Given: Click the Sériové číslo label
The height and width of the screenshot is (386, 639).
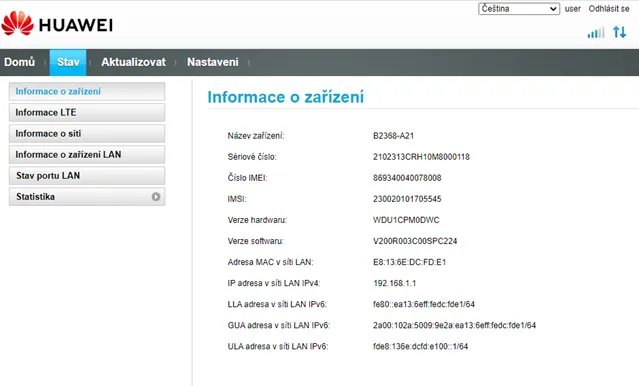Looking at the screenshot, I should click(251, 157).
